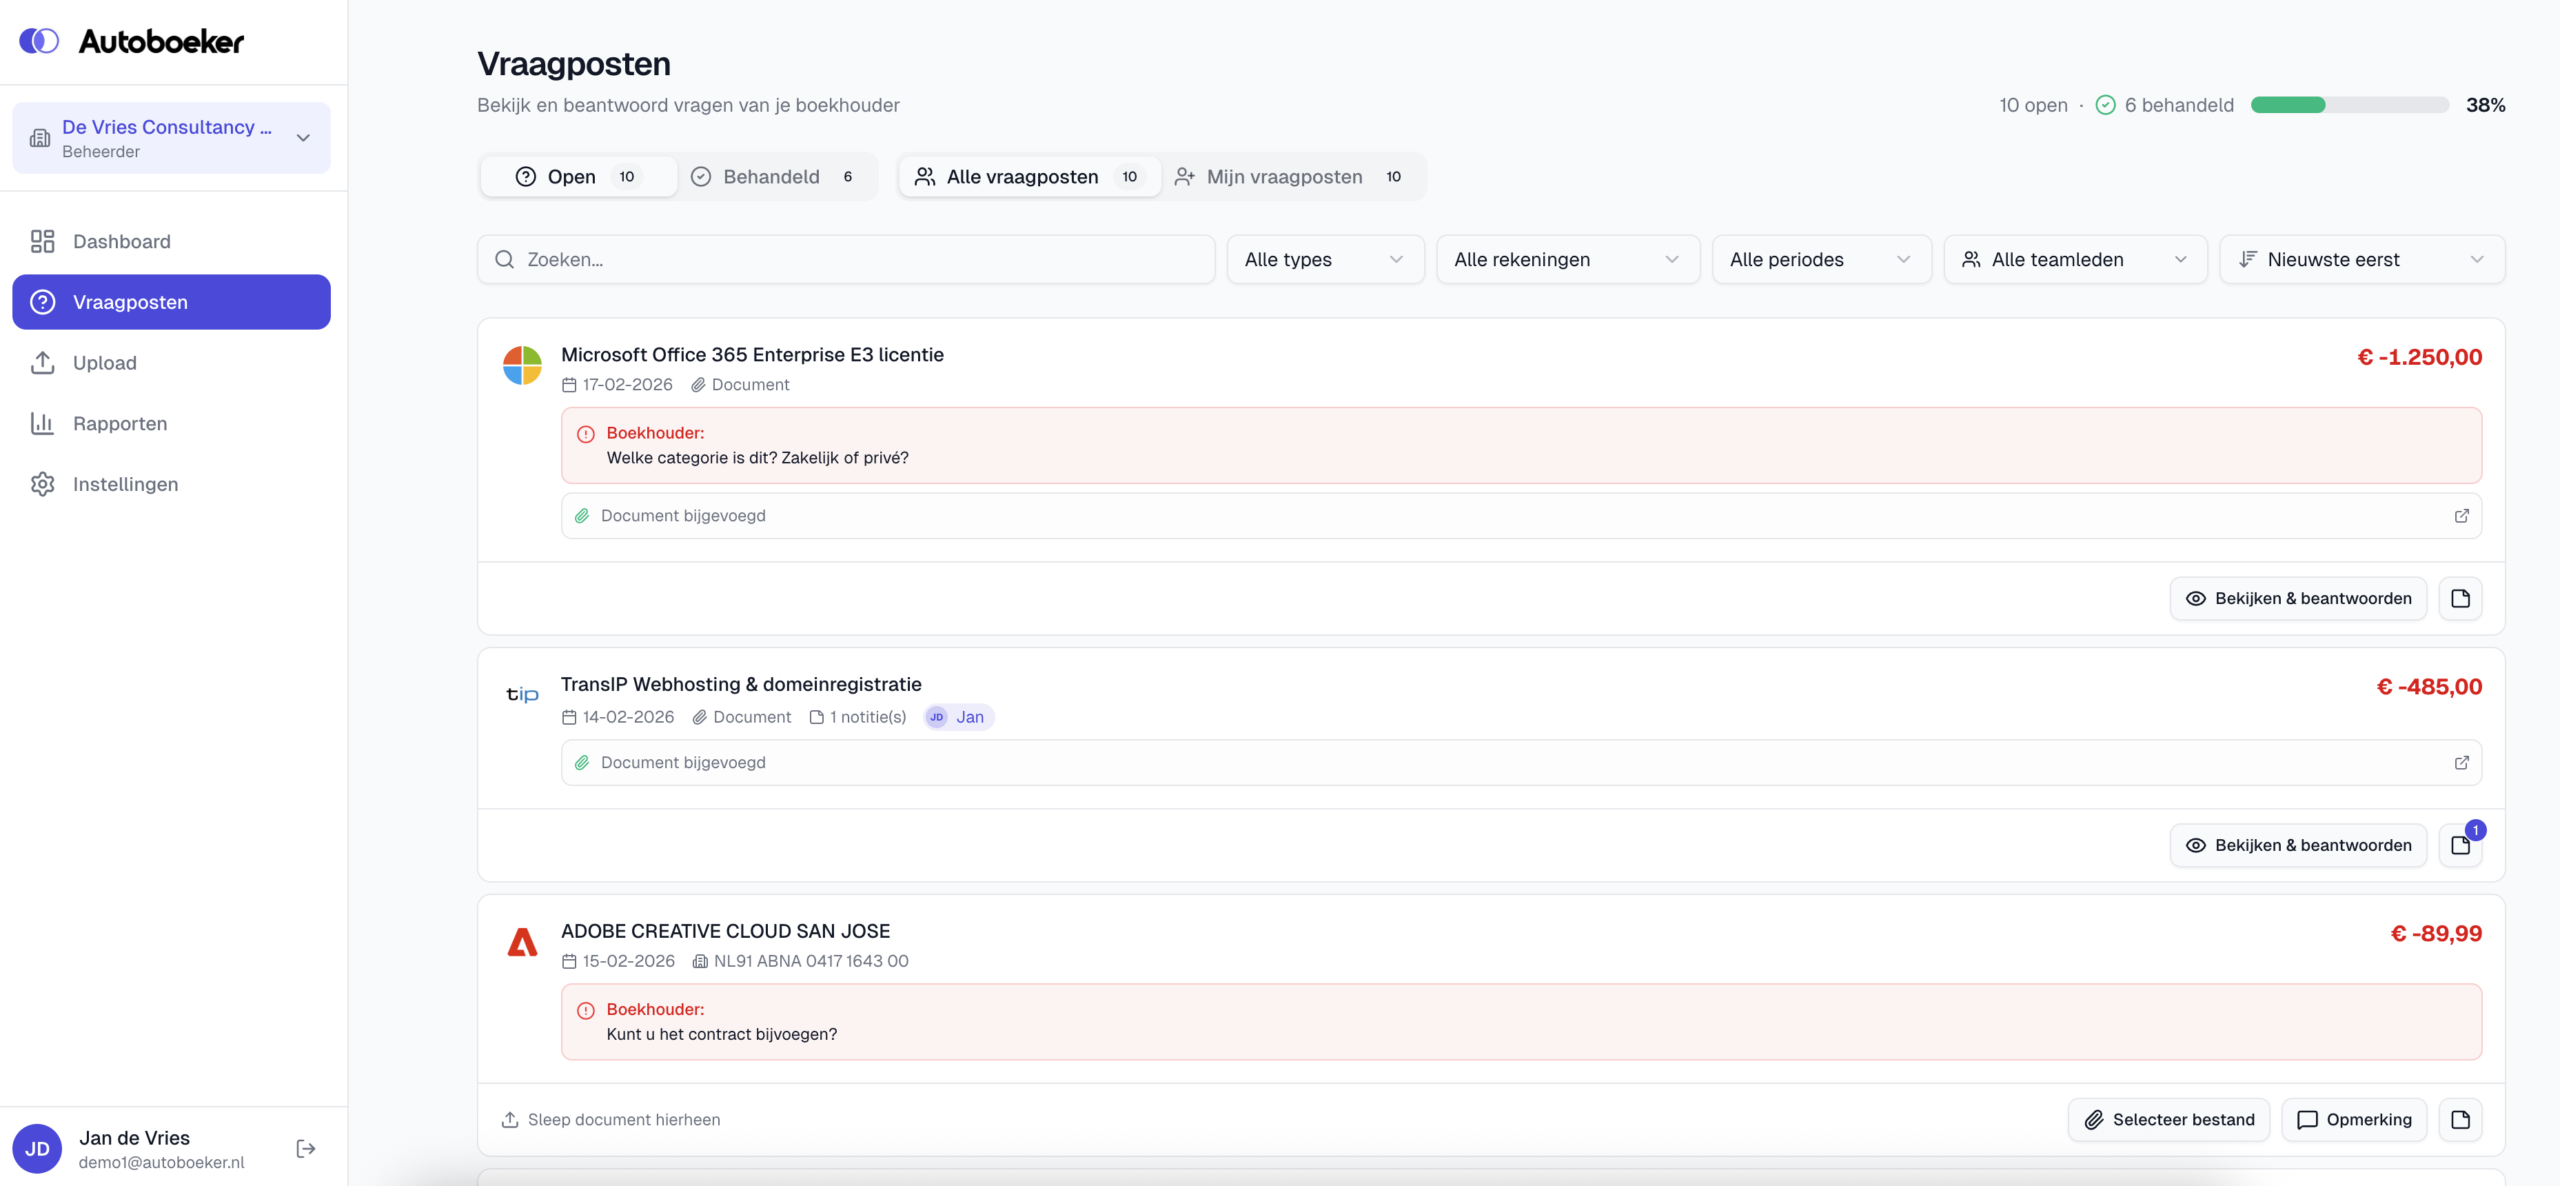Click notes icon on Microsoft Office 365 card

[2460, 598]
